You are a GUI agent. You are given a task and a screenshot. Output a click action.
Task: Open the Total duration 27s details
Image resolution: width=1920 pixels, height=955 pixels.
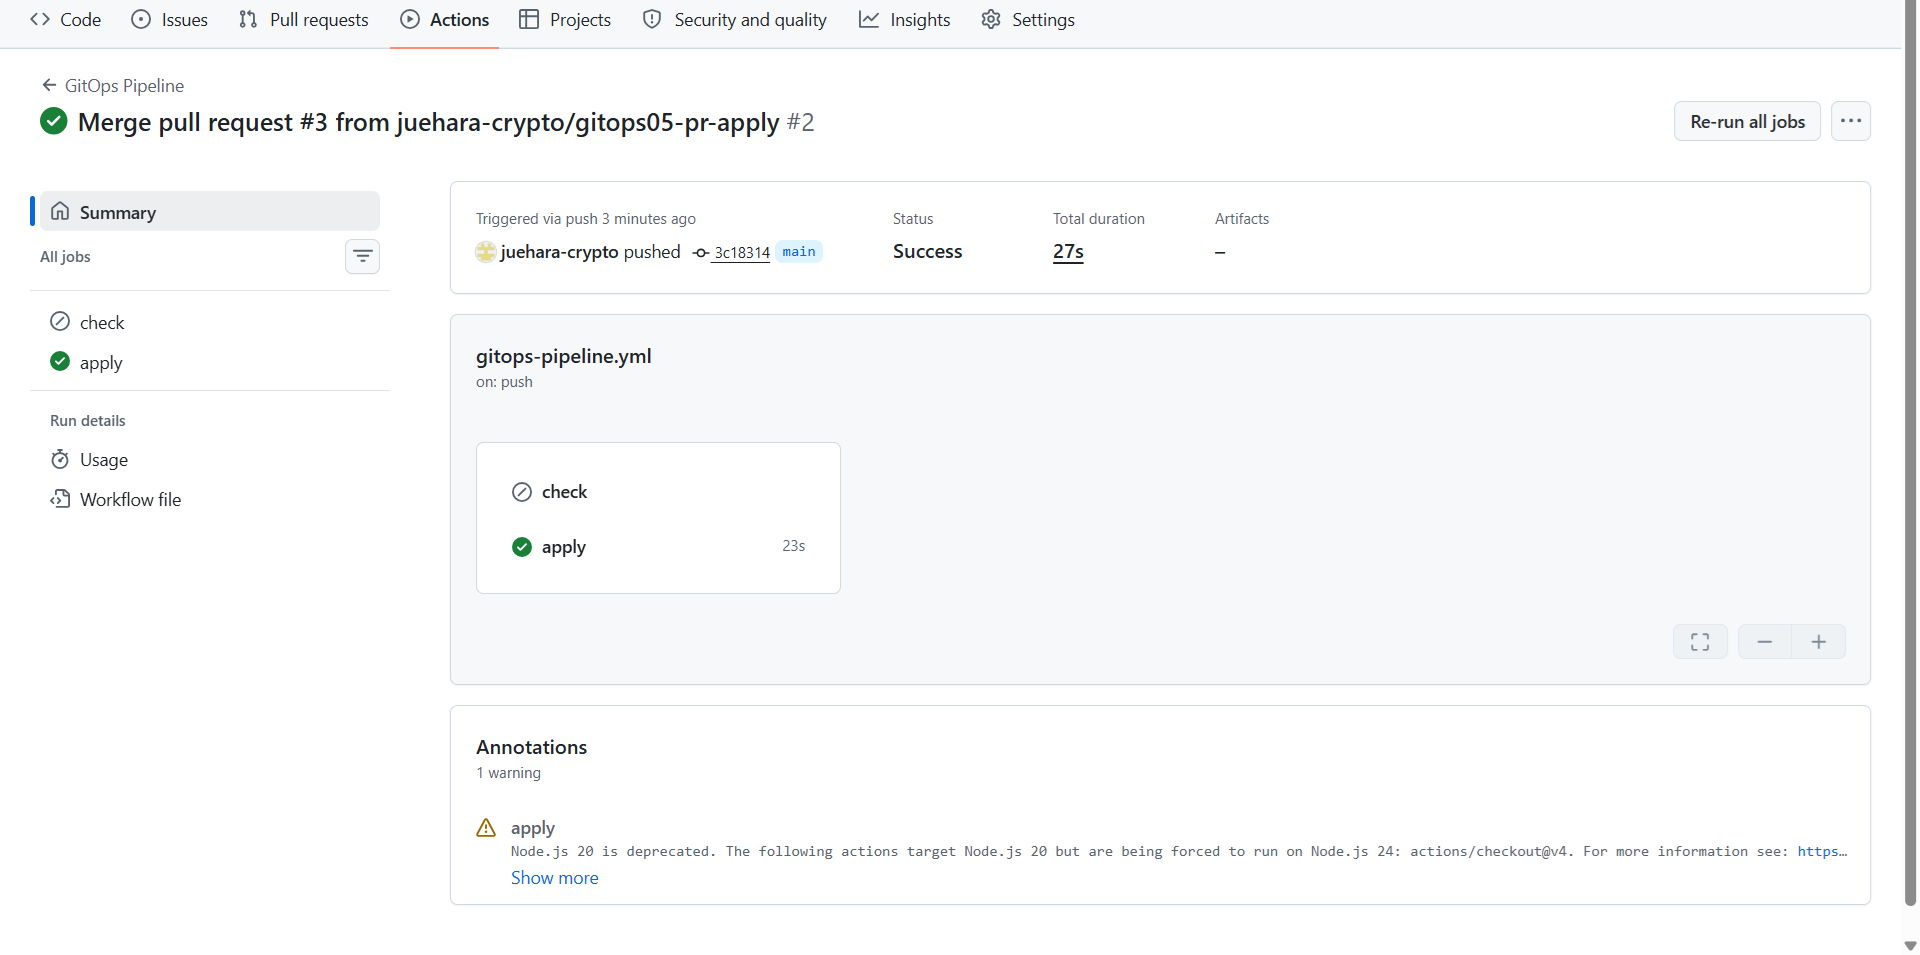point(1068,252)
